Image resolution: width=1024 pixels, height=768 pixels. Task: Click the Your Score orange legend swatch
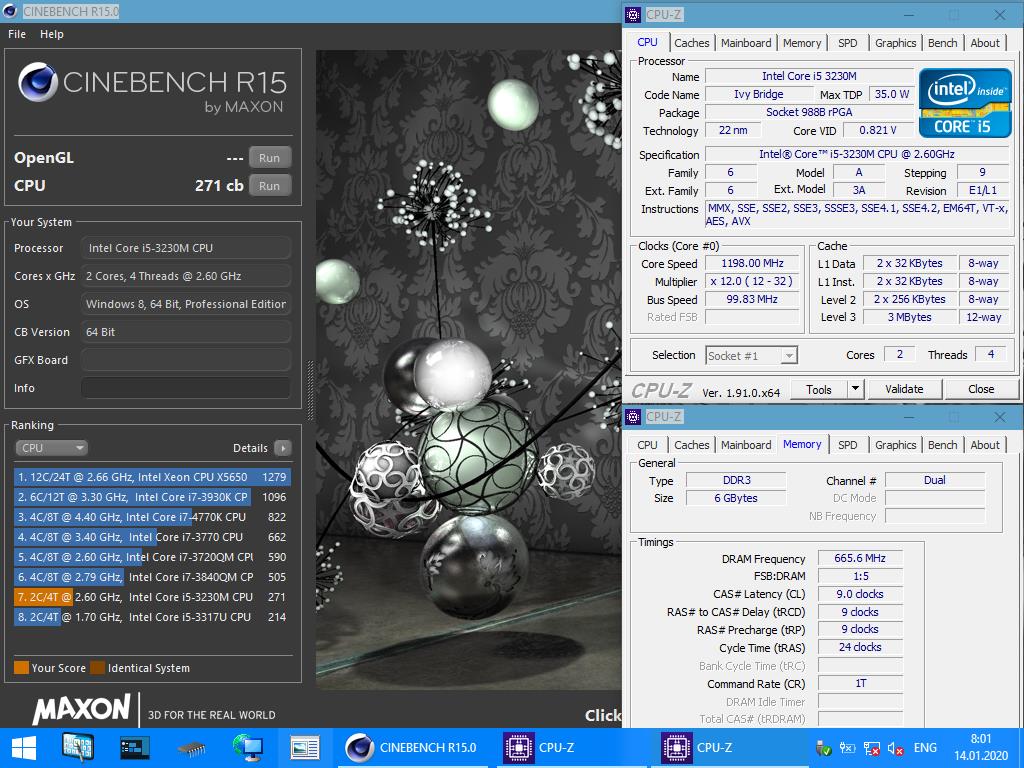(x=22, y=667)
